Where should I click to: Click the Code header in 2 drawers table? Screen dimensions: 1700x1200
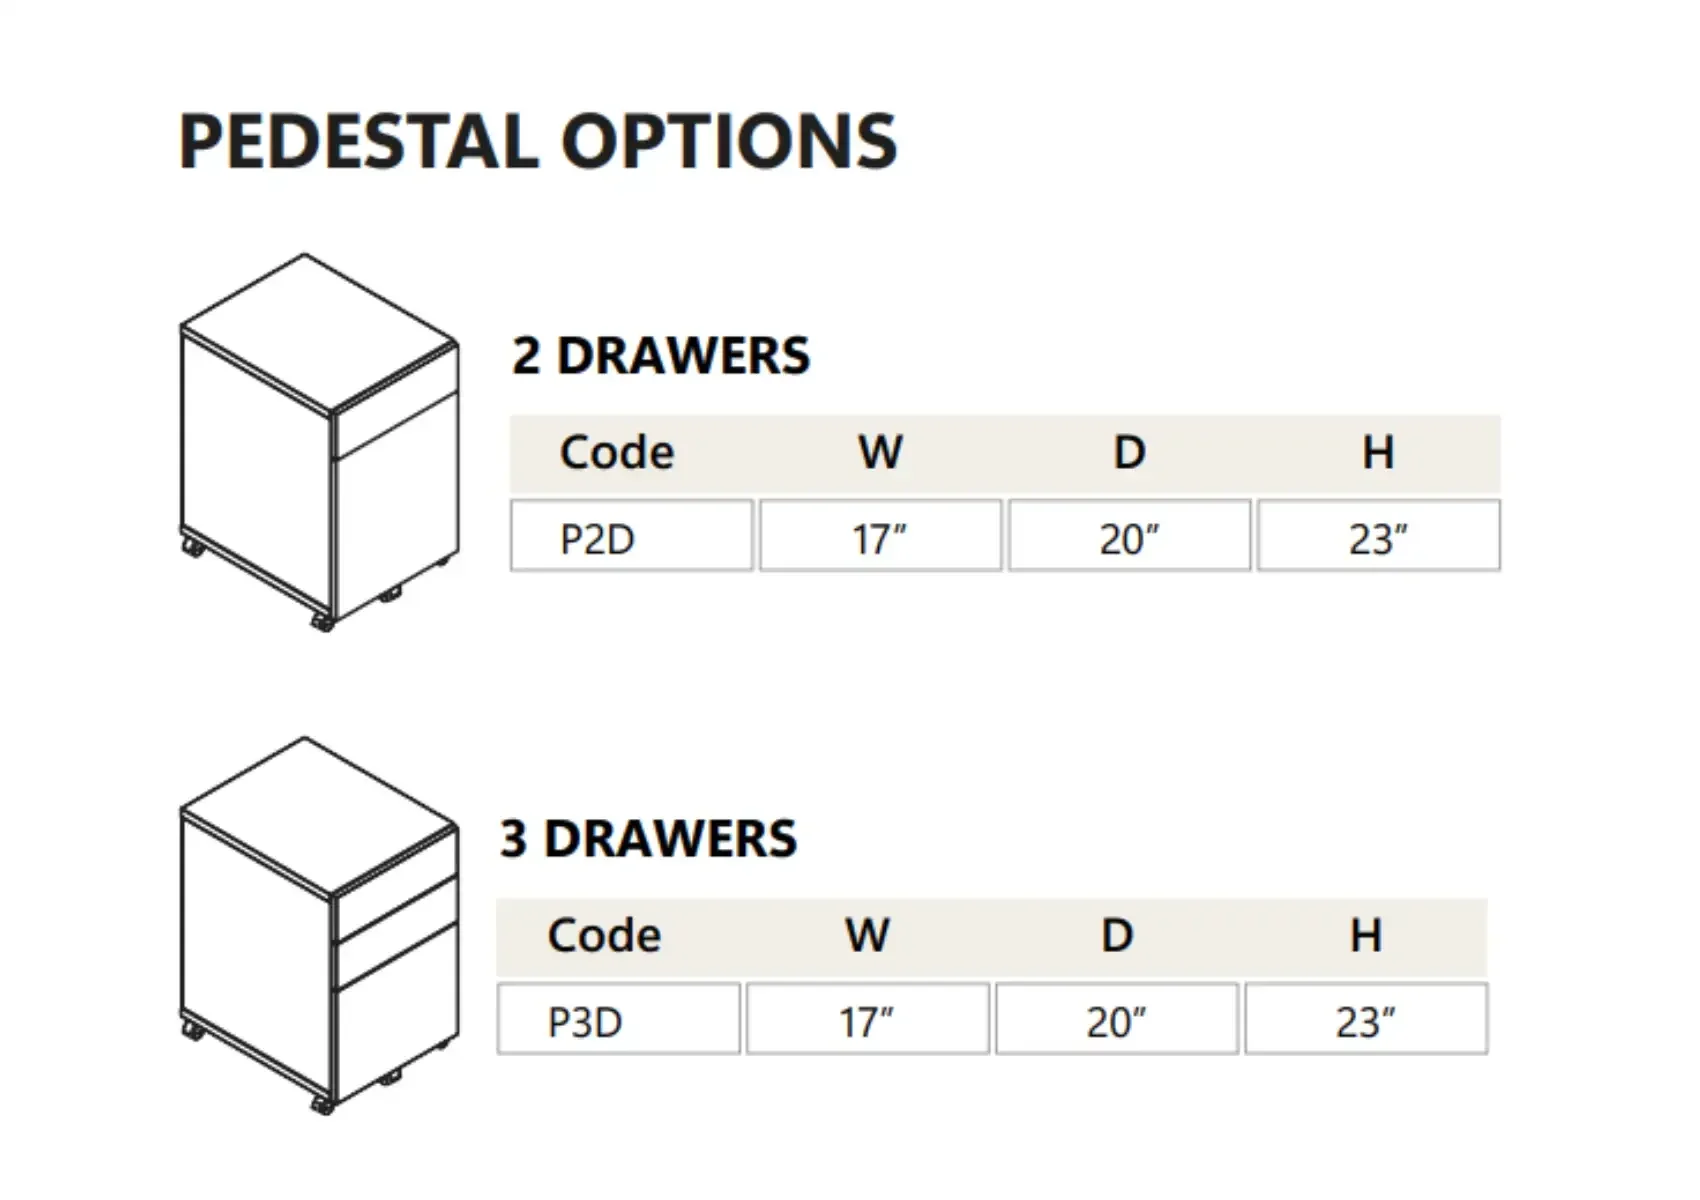(617, 453)
